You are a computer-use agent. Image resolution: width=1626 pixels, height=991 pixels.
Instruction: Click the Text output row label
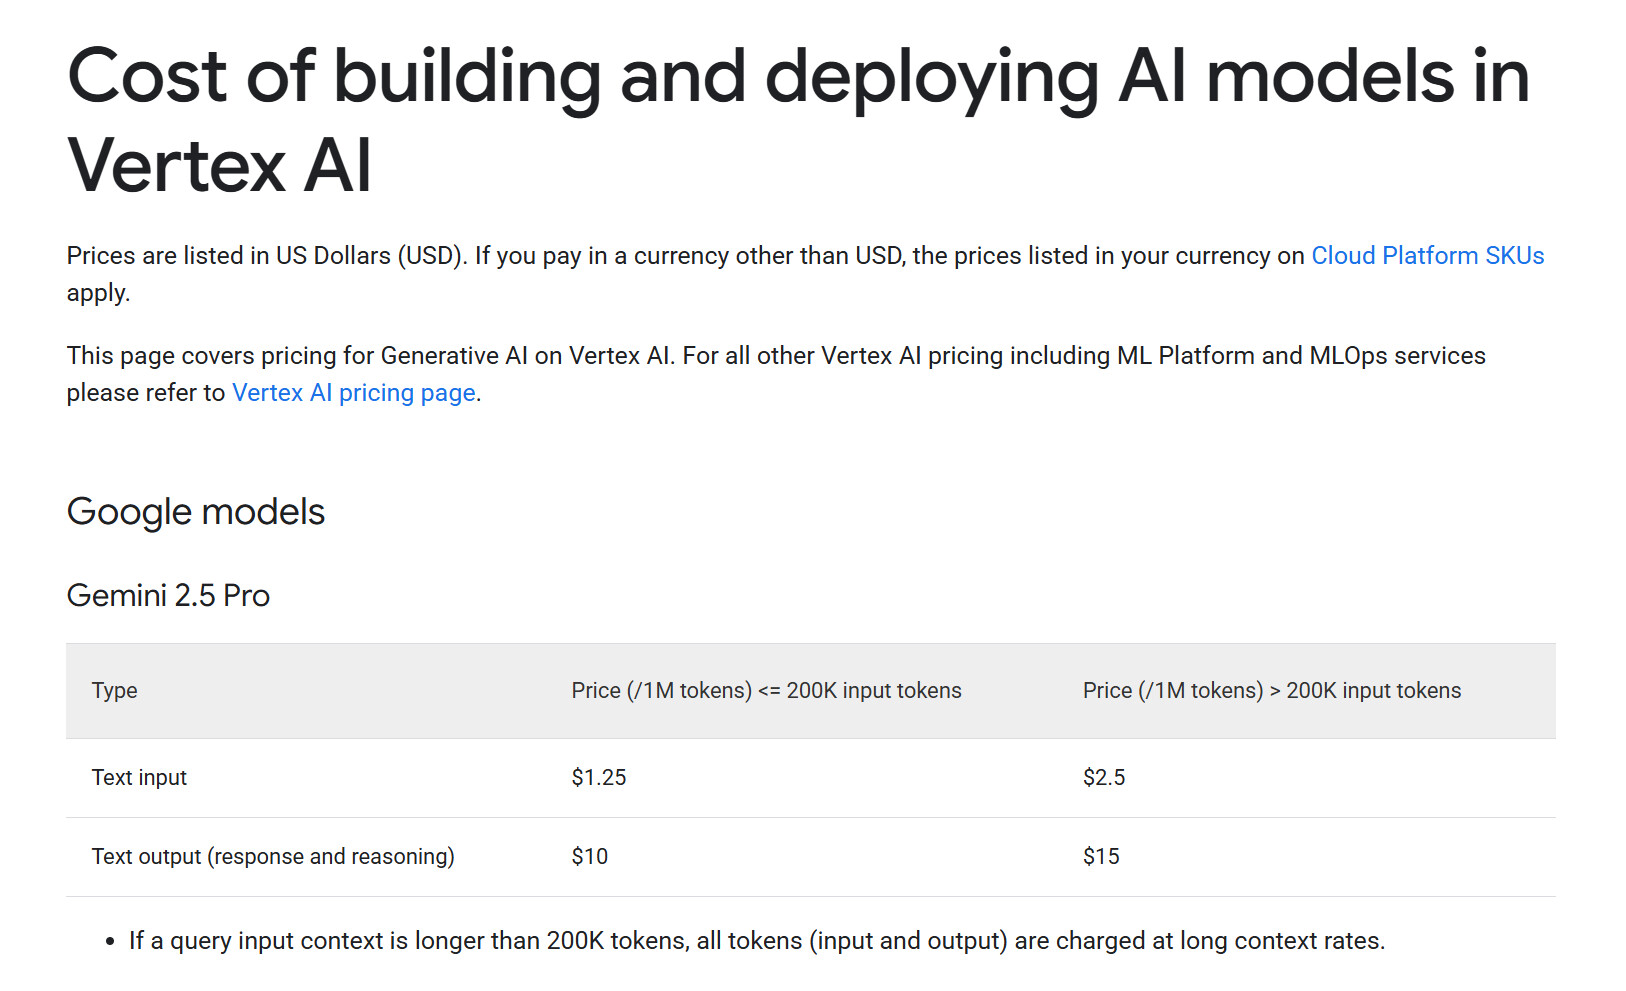[x=273, y=857]
